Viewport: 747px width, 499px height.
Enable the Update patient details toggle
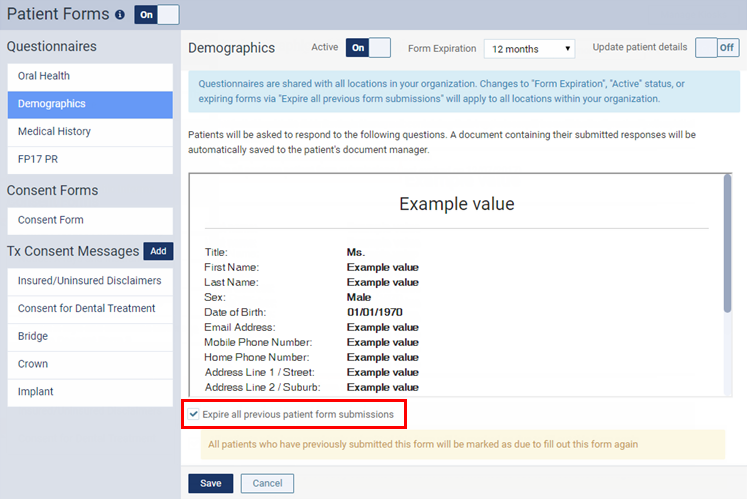click(716, 48)
